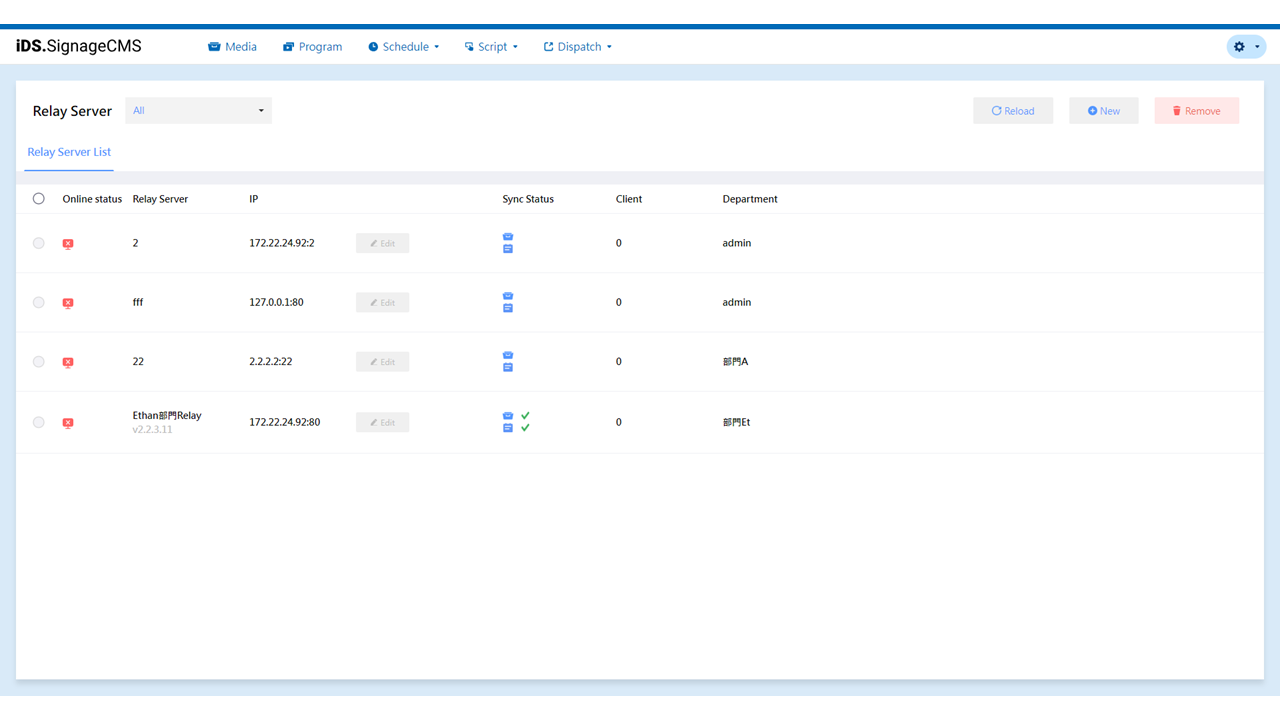This screenshot has width=1280, height=720.
Task: Click the iDS.SignageCMS logo
Action: pos(79,47)
